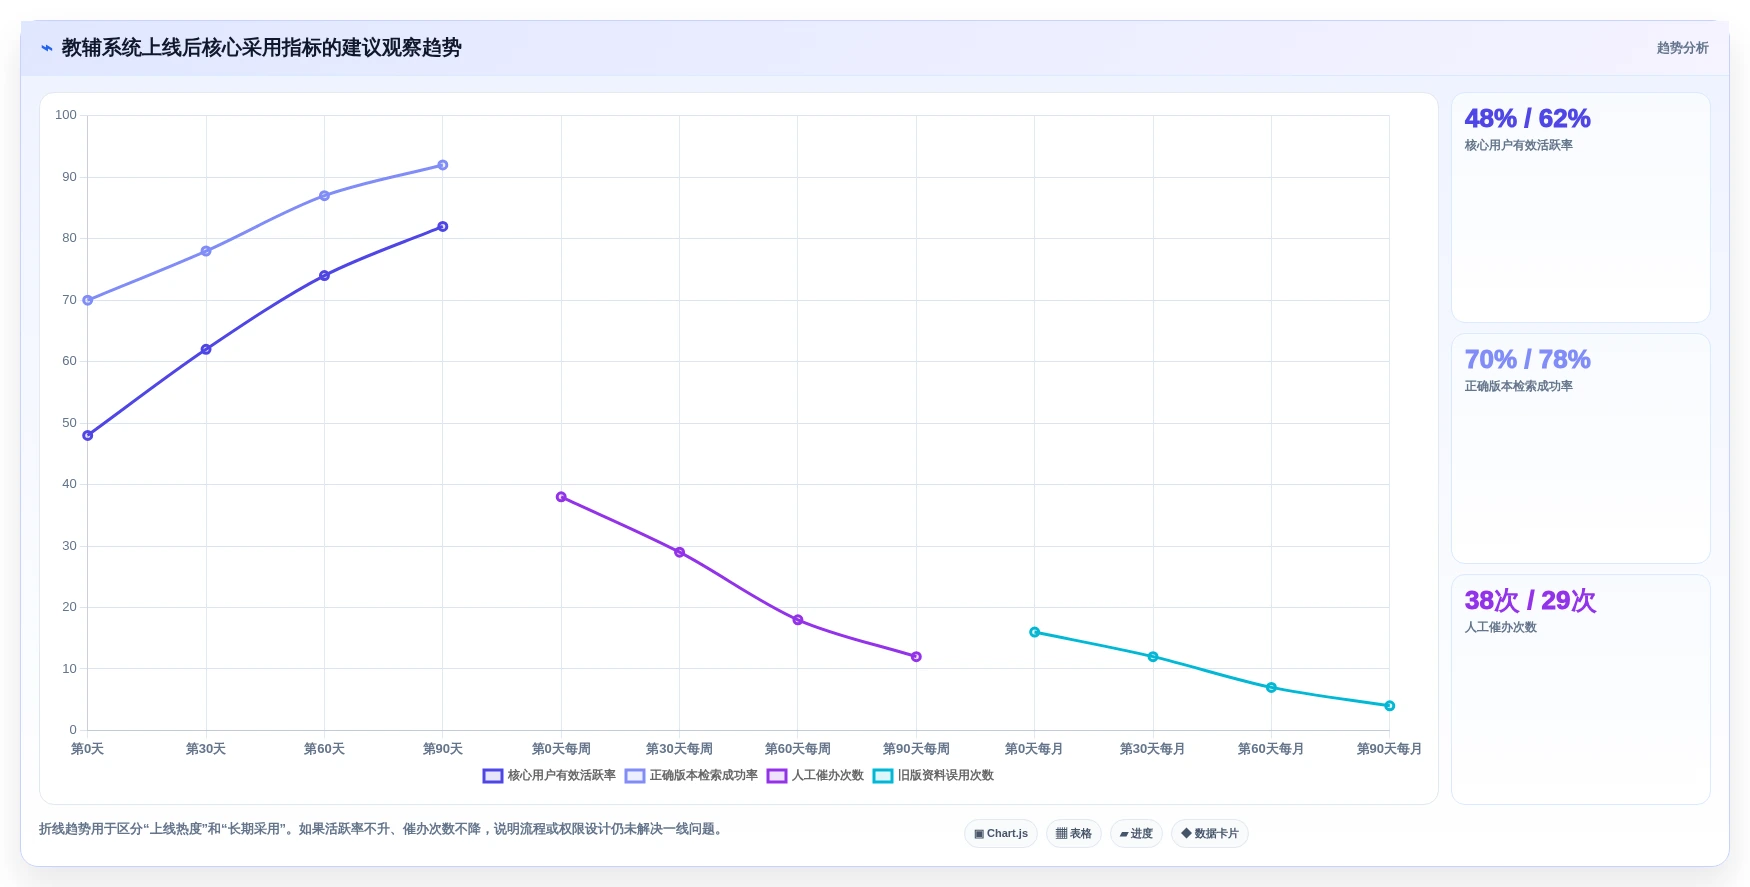Click the x-axis label 第90天

pyautogui.click(x=443, y=749)
